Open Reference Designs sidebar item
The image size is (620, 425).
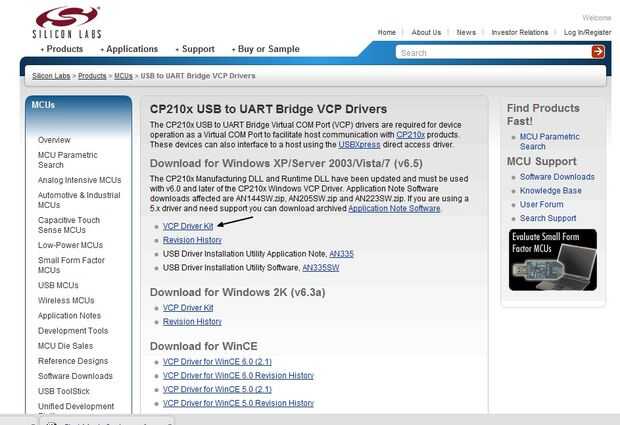pos(73,361)
